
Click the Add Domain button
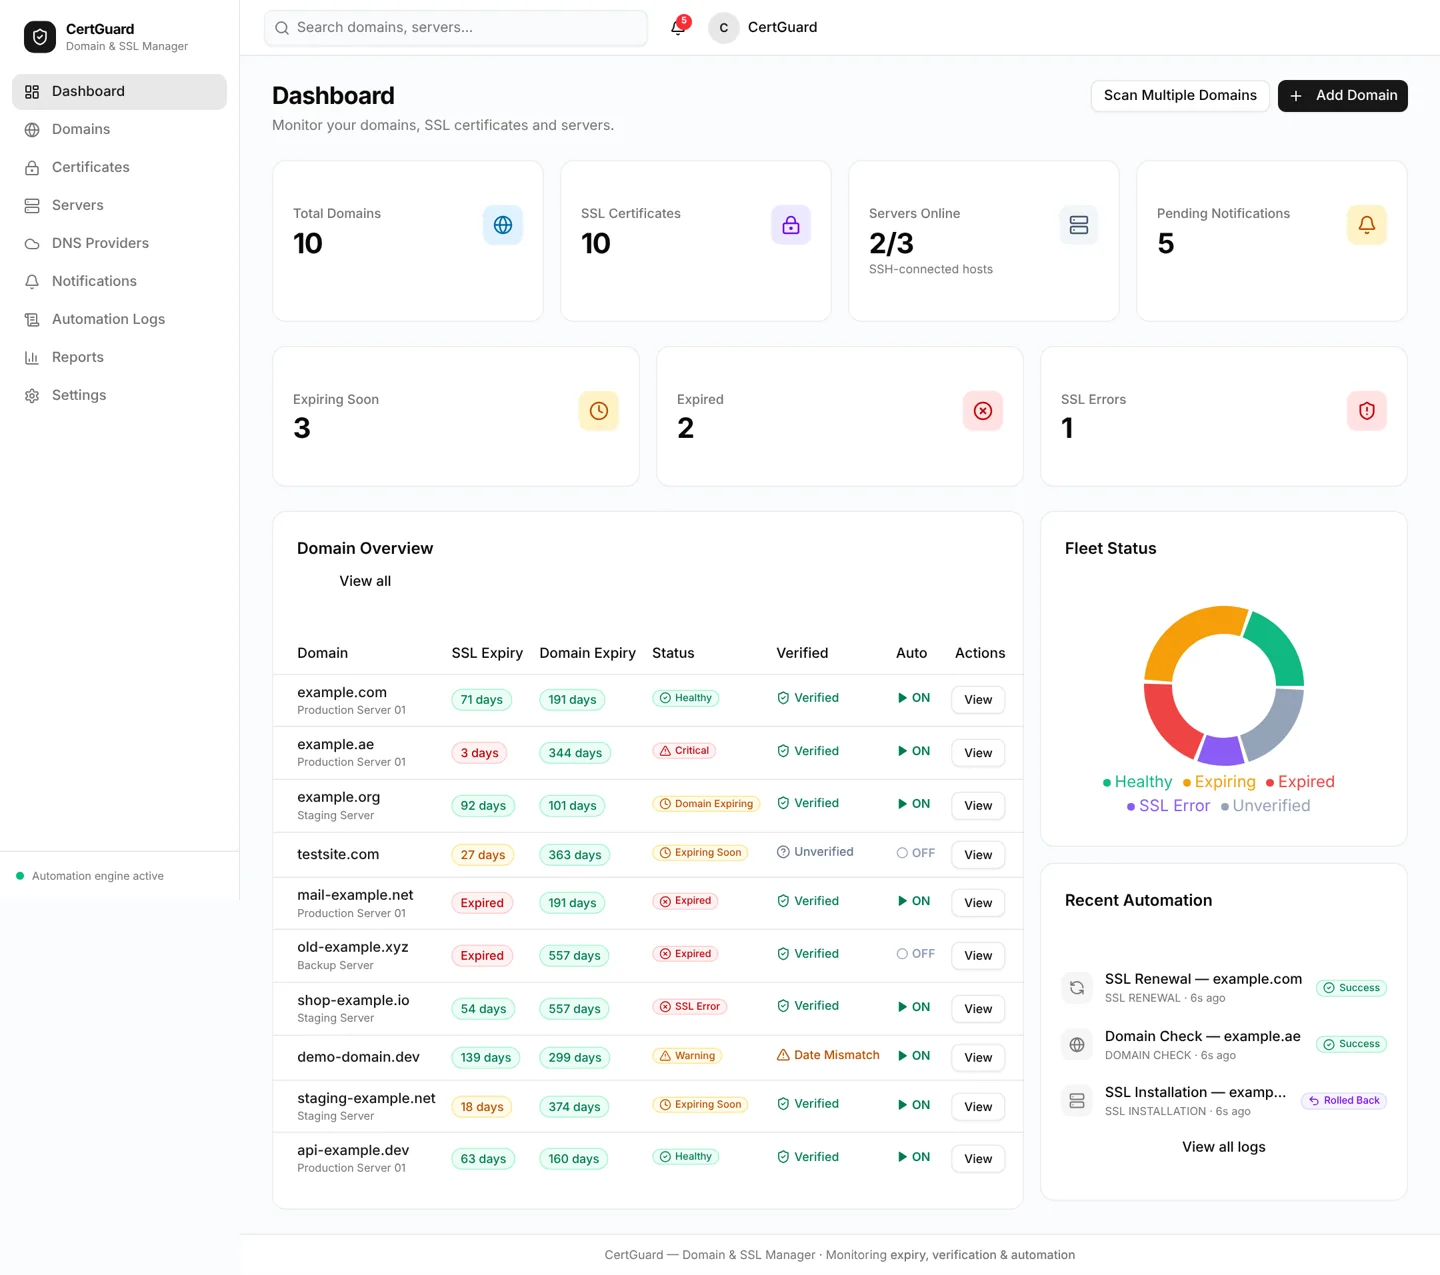pyautogui.click(x=1343, y=96)
